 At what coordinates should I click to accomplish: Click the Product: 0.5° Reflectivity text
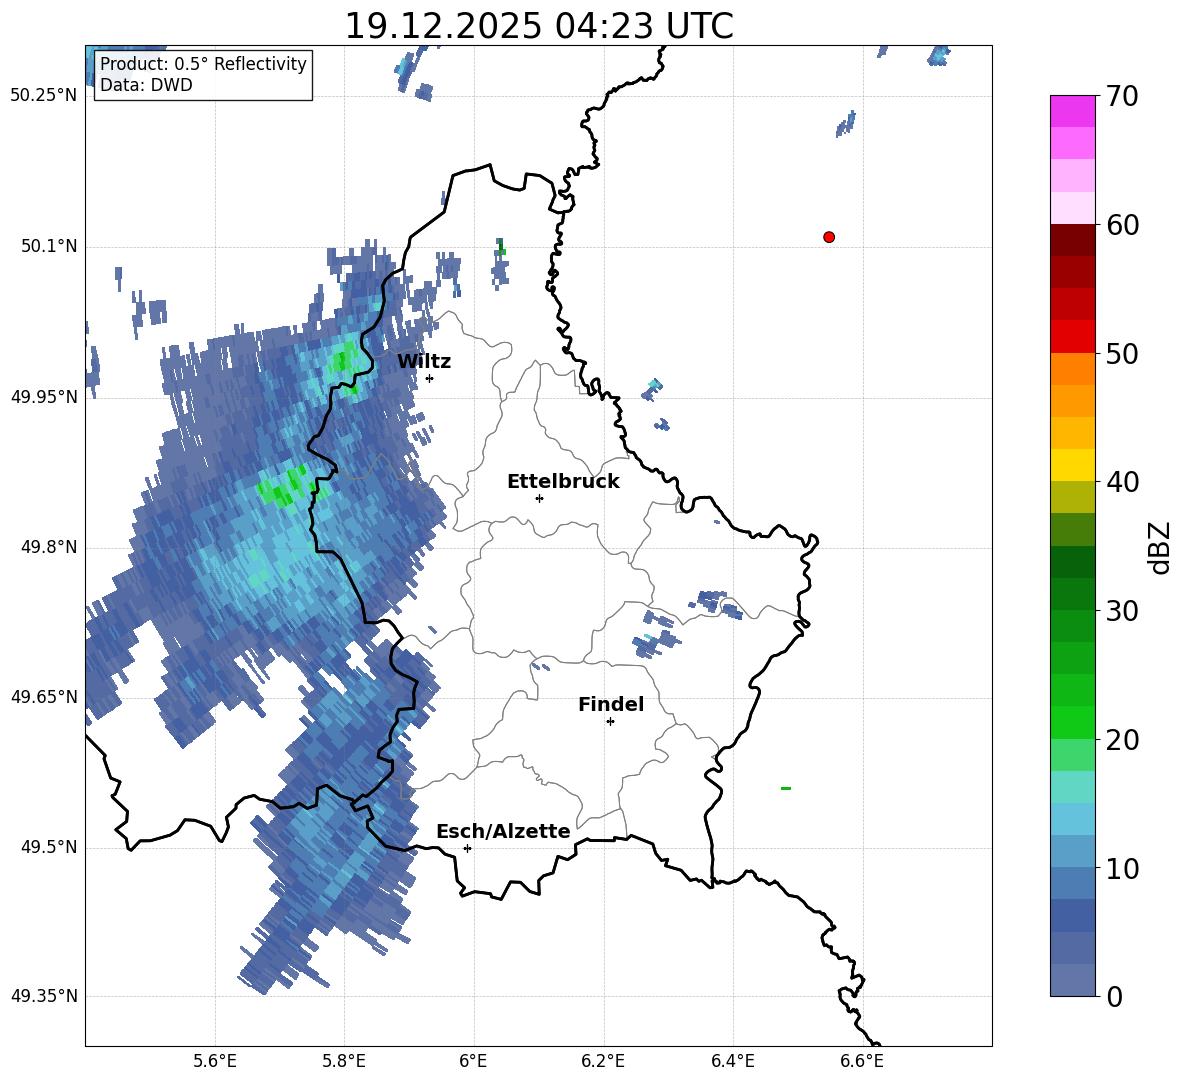[203, 64]
